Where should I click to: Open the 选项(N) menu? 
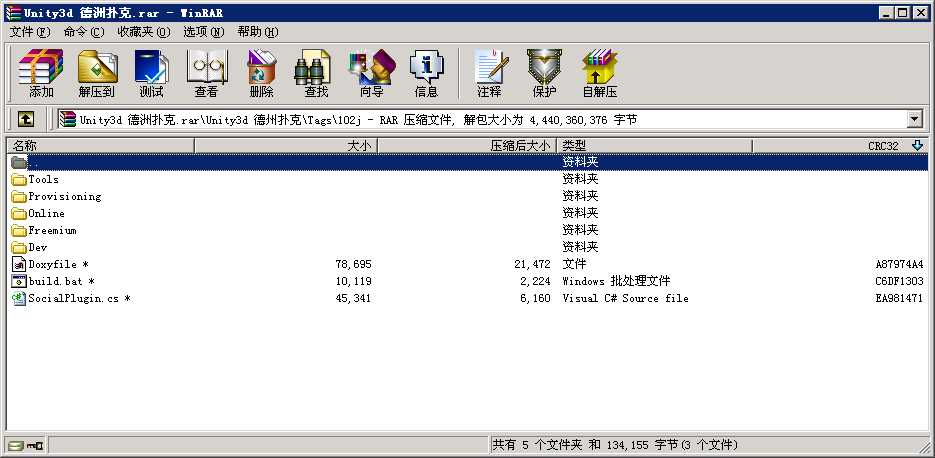[203, 32]
